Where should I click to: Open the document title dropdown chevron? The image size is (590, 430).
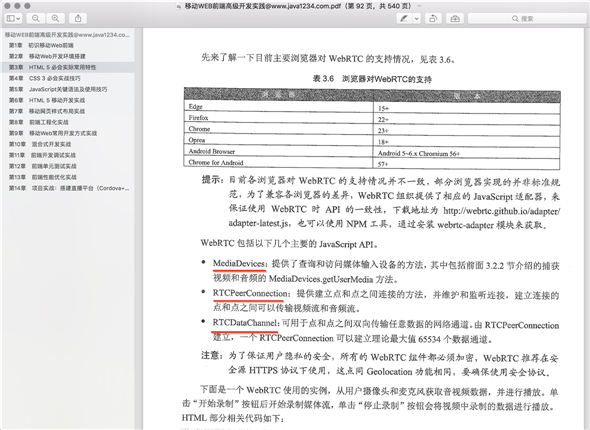coord(420,6)
